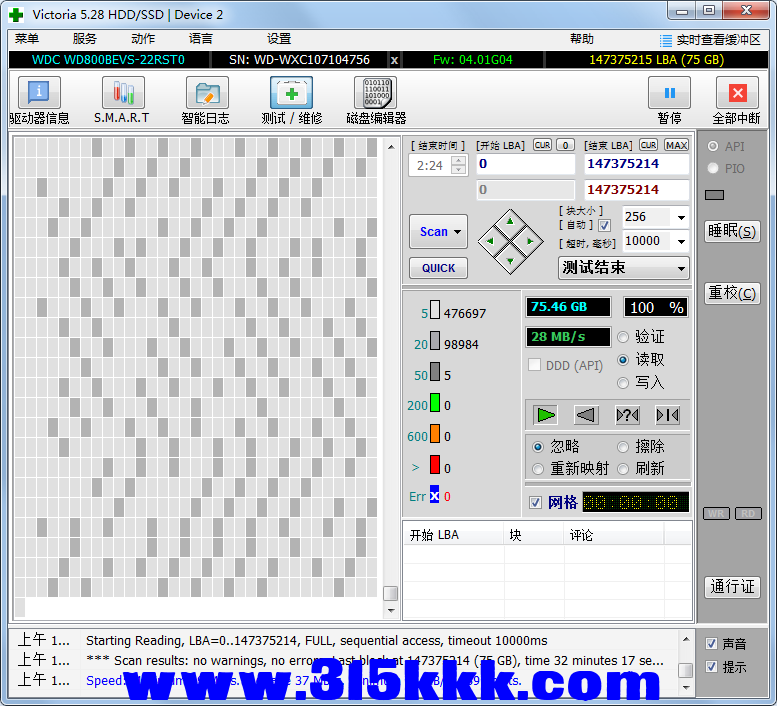Click the MAX button beside End LBA
The width and height of the screenshot is (777, 706).
click(x=676, y=145)
